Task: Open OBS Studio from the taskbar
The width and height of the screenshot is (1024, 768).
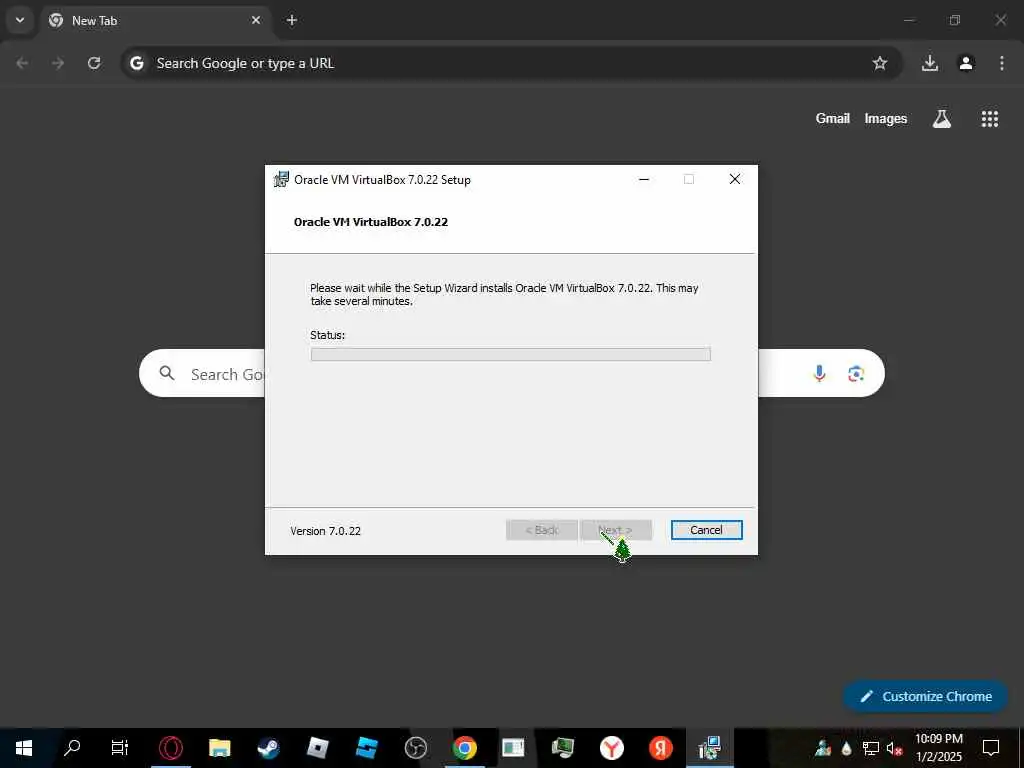Action: (415, 748)
